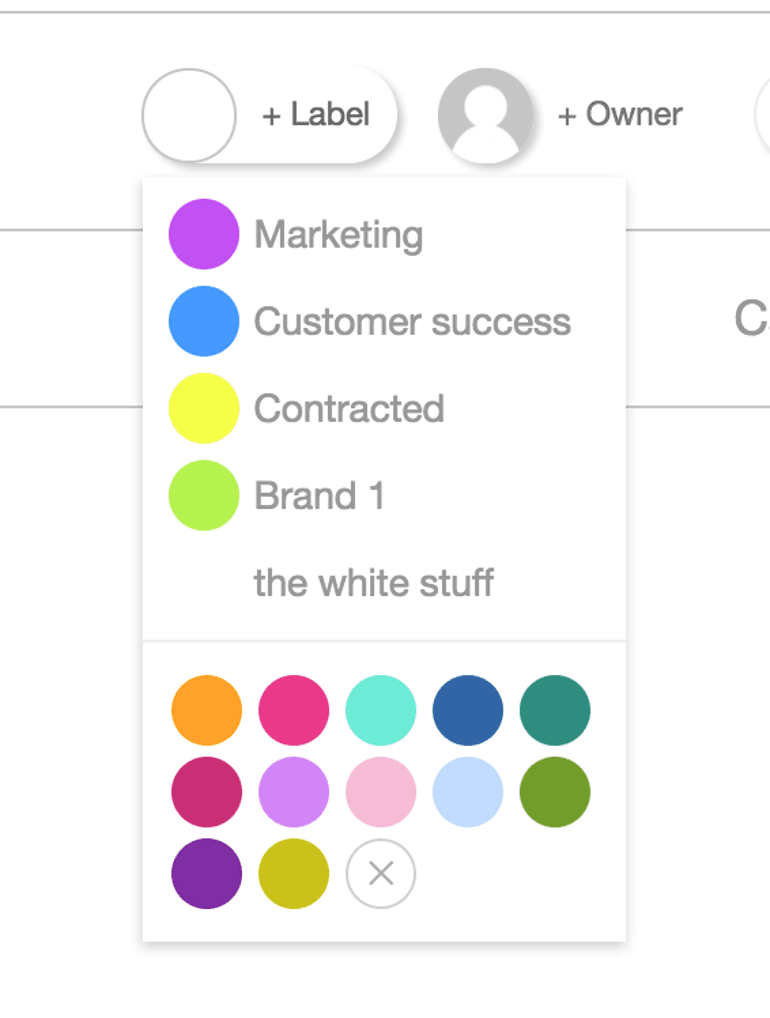Image resolution: width=770 pixels, height=1018 pixels.
Task: Choose the Brand 1 label
Action: [x=319, y=496]
